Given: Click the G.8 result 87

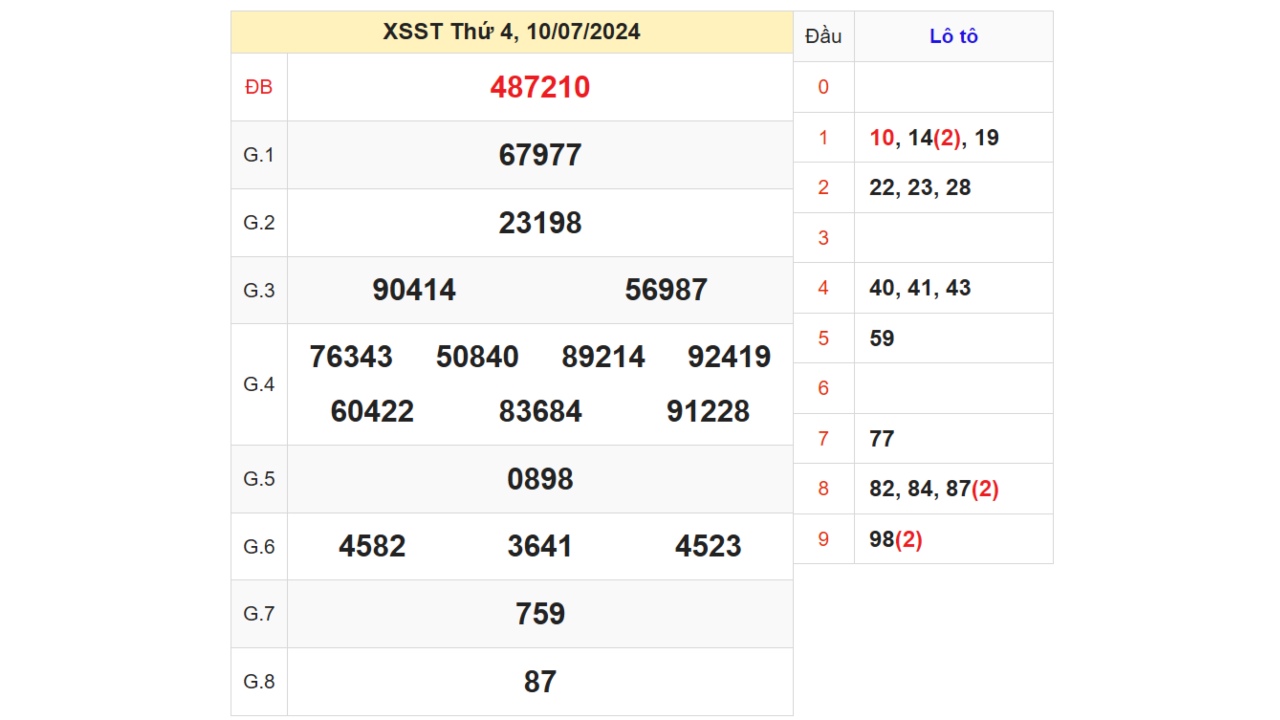Looking at the screenshot, I should point(540,682).
